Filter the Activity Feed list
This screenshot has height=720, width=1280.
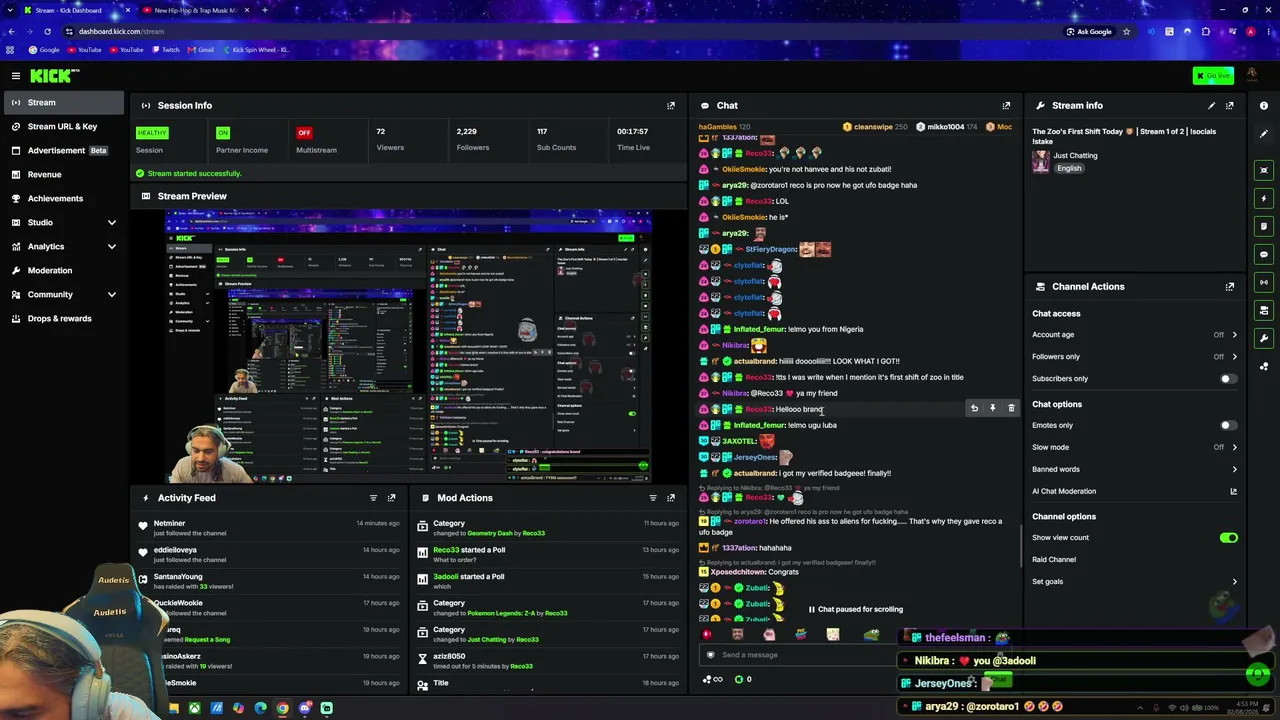(x=373, y=498)
